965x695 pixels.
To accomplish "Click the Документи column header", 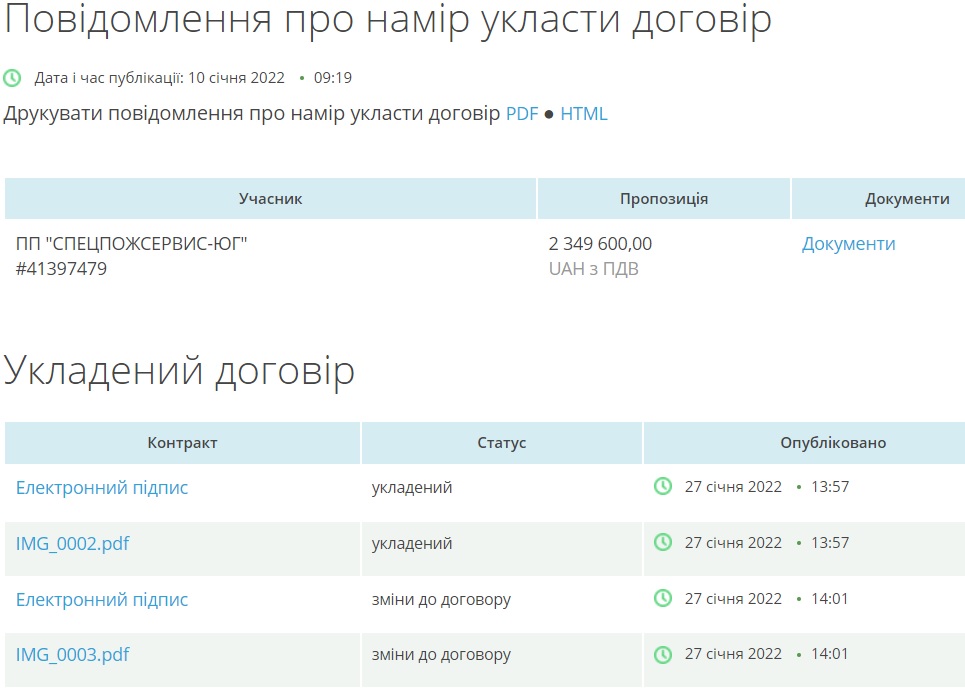I will 906,199.
